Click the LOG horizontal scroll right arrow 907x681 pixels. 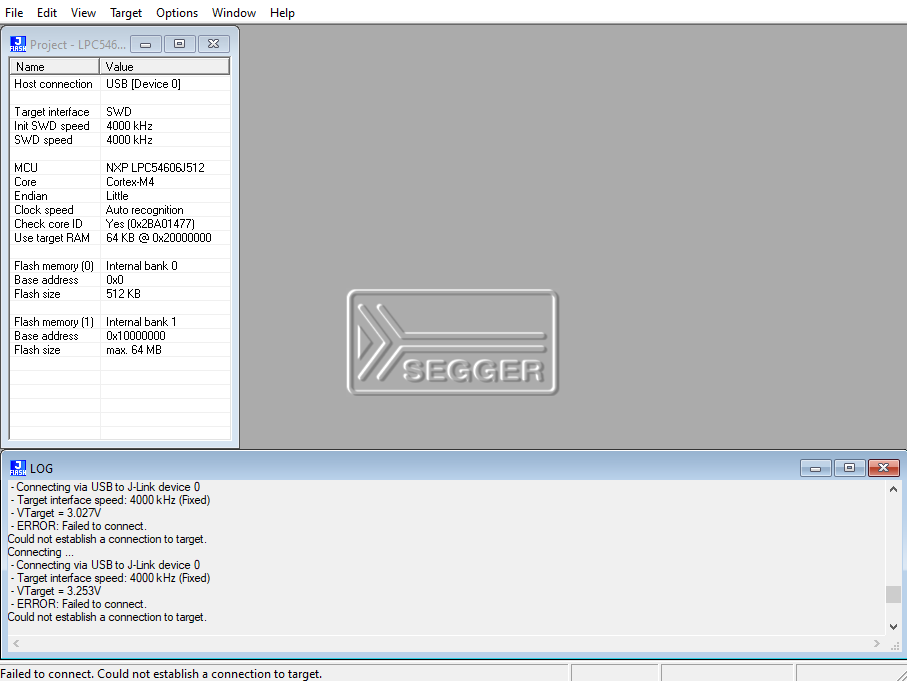pos(877,643)
